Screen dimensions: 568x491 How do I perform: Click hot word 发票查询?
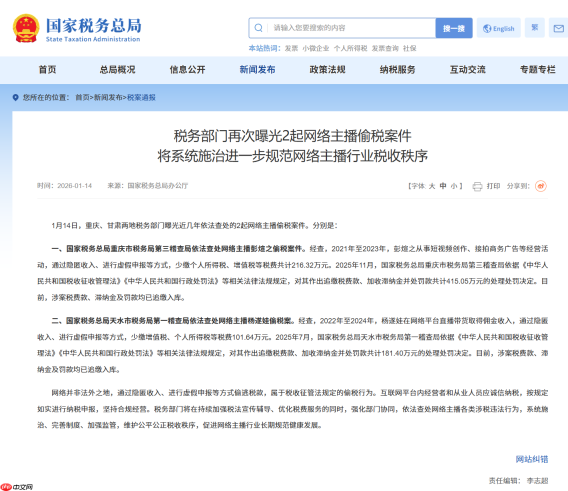pos(385,48)
